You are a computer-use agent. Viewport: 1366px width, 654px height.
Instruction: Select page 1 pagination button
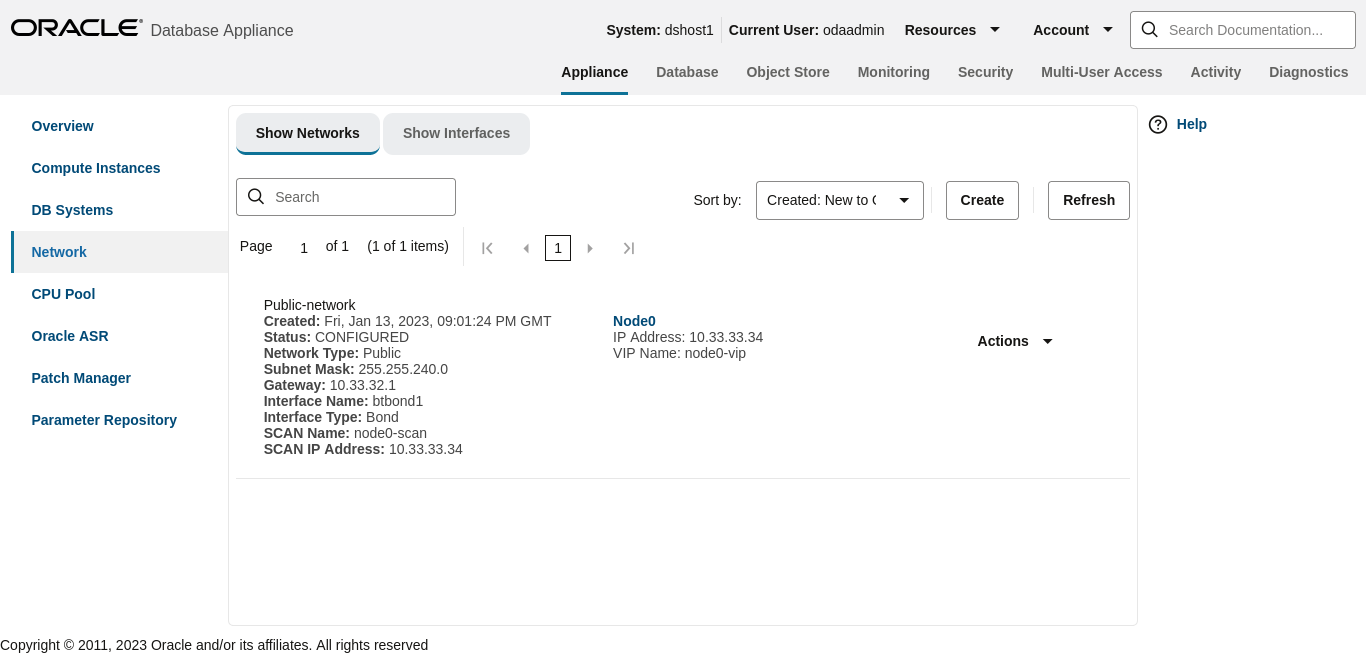tap(558, 248)
